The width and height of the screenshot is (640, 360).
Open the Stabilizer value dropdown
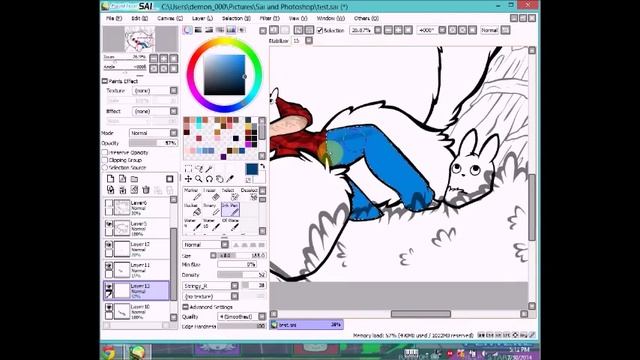click(x=309, y=40)
